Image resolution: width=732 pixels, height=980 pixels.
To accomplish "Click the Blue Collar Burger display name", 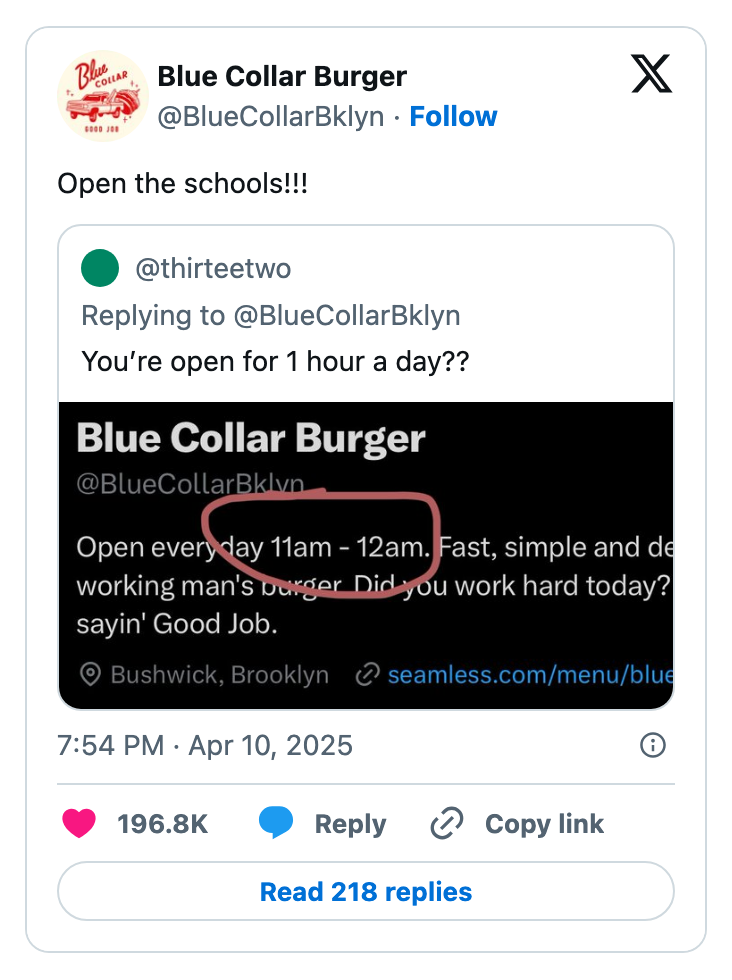I will 281,76.
